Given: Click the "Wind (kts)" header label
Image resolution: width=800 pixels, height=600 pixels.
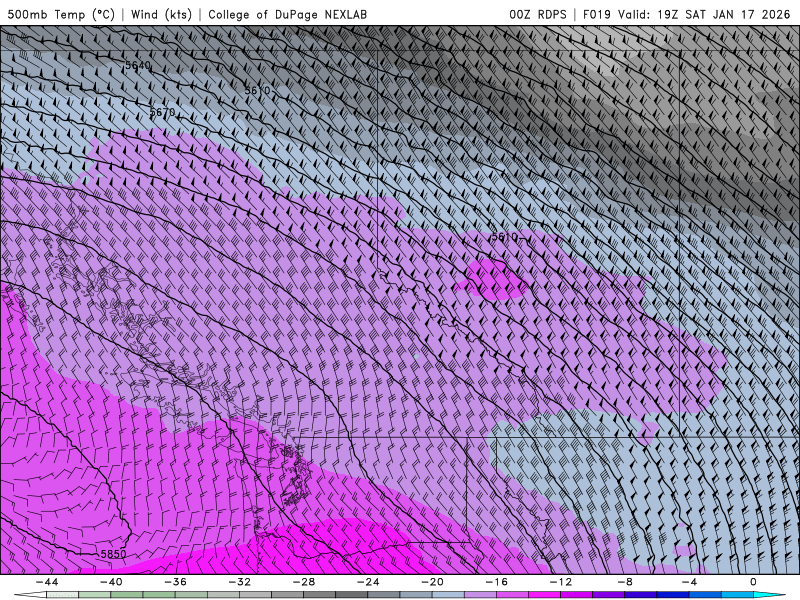Looking at the screenshot, I should pyautogui.click(x=161, y=14).
